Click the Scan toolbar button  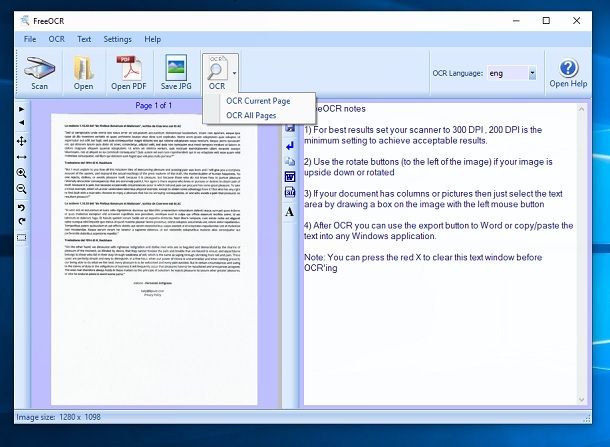(x=40, y=73)
